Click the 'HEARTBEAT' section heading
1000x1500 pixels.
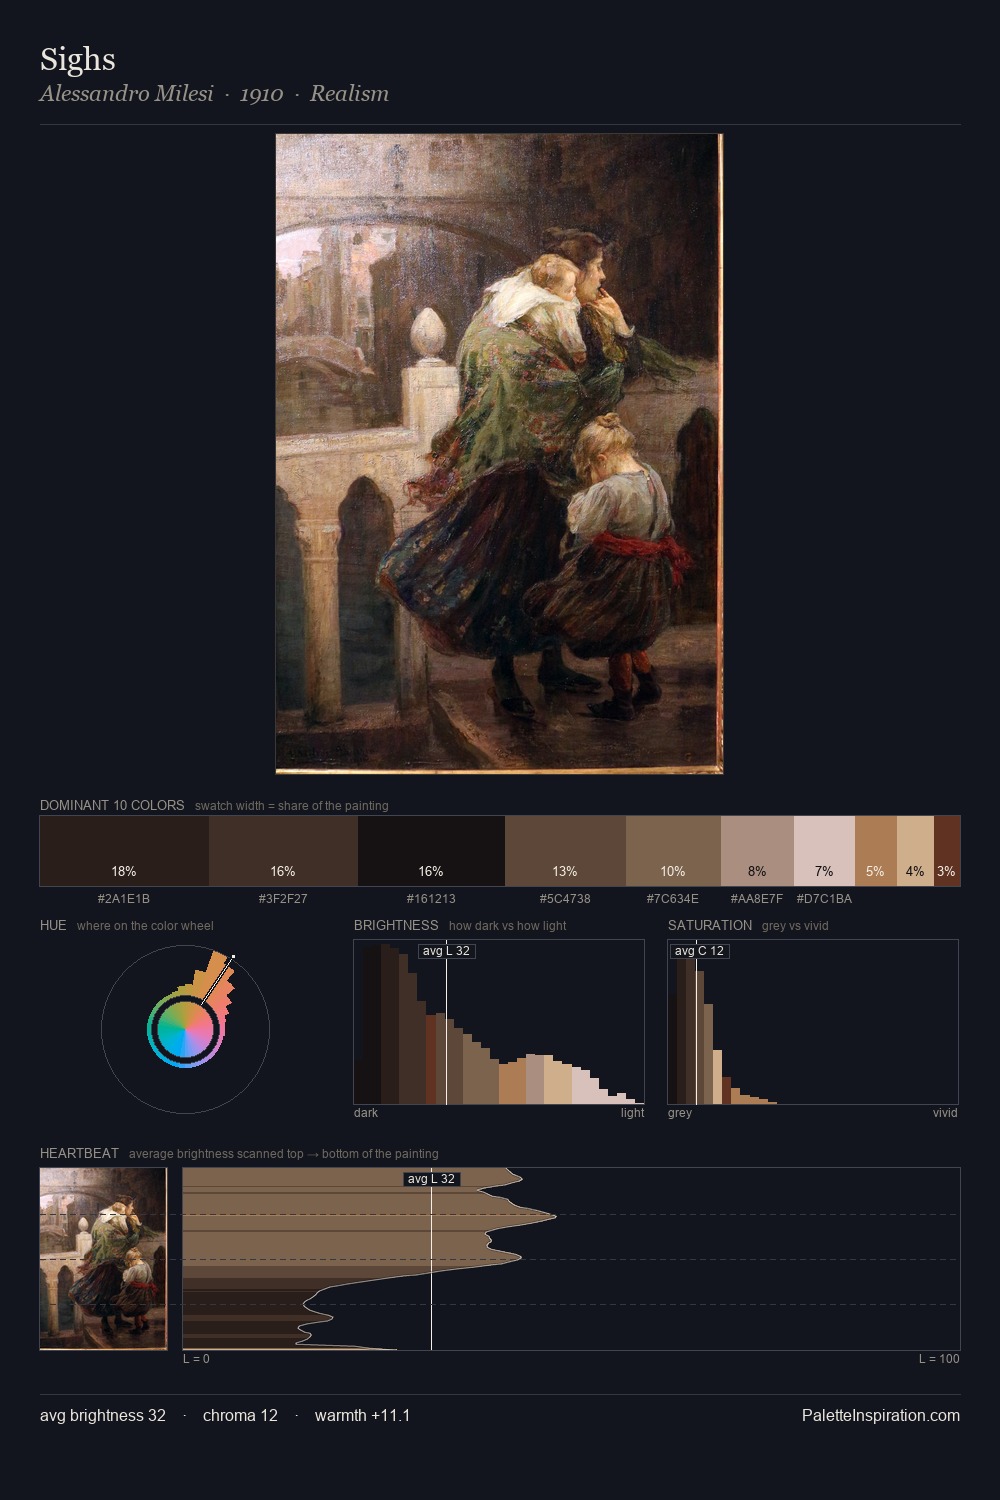click(x=79, y=1153)
